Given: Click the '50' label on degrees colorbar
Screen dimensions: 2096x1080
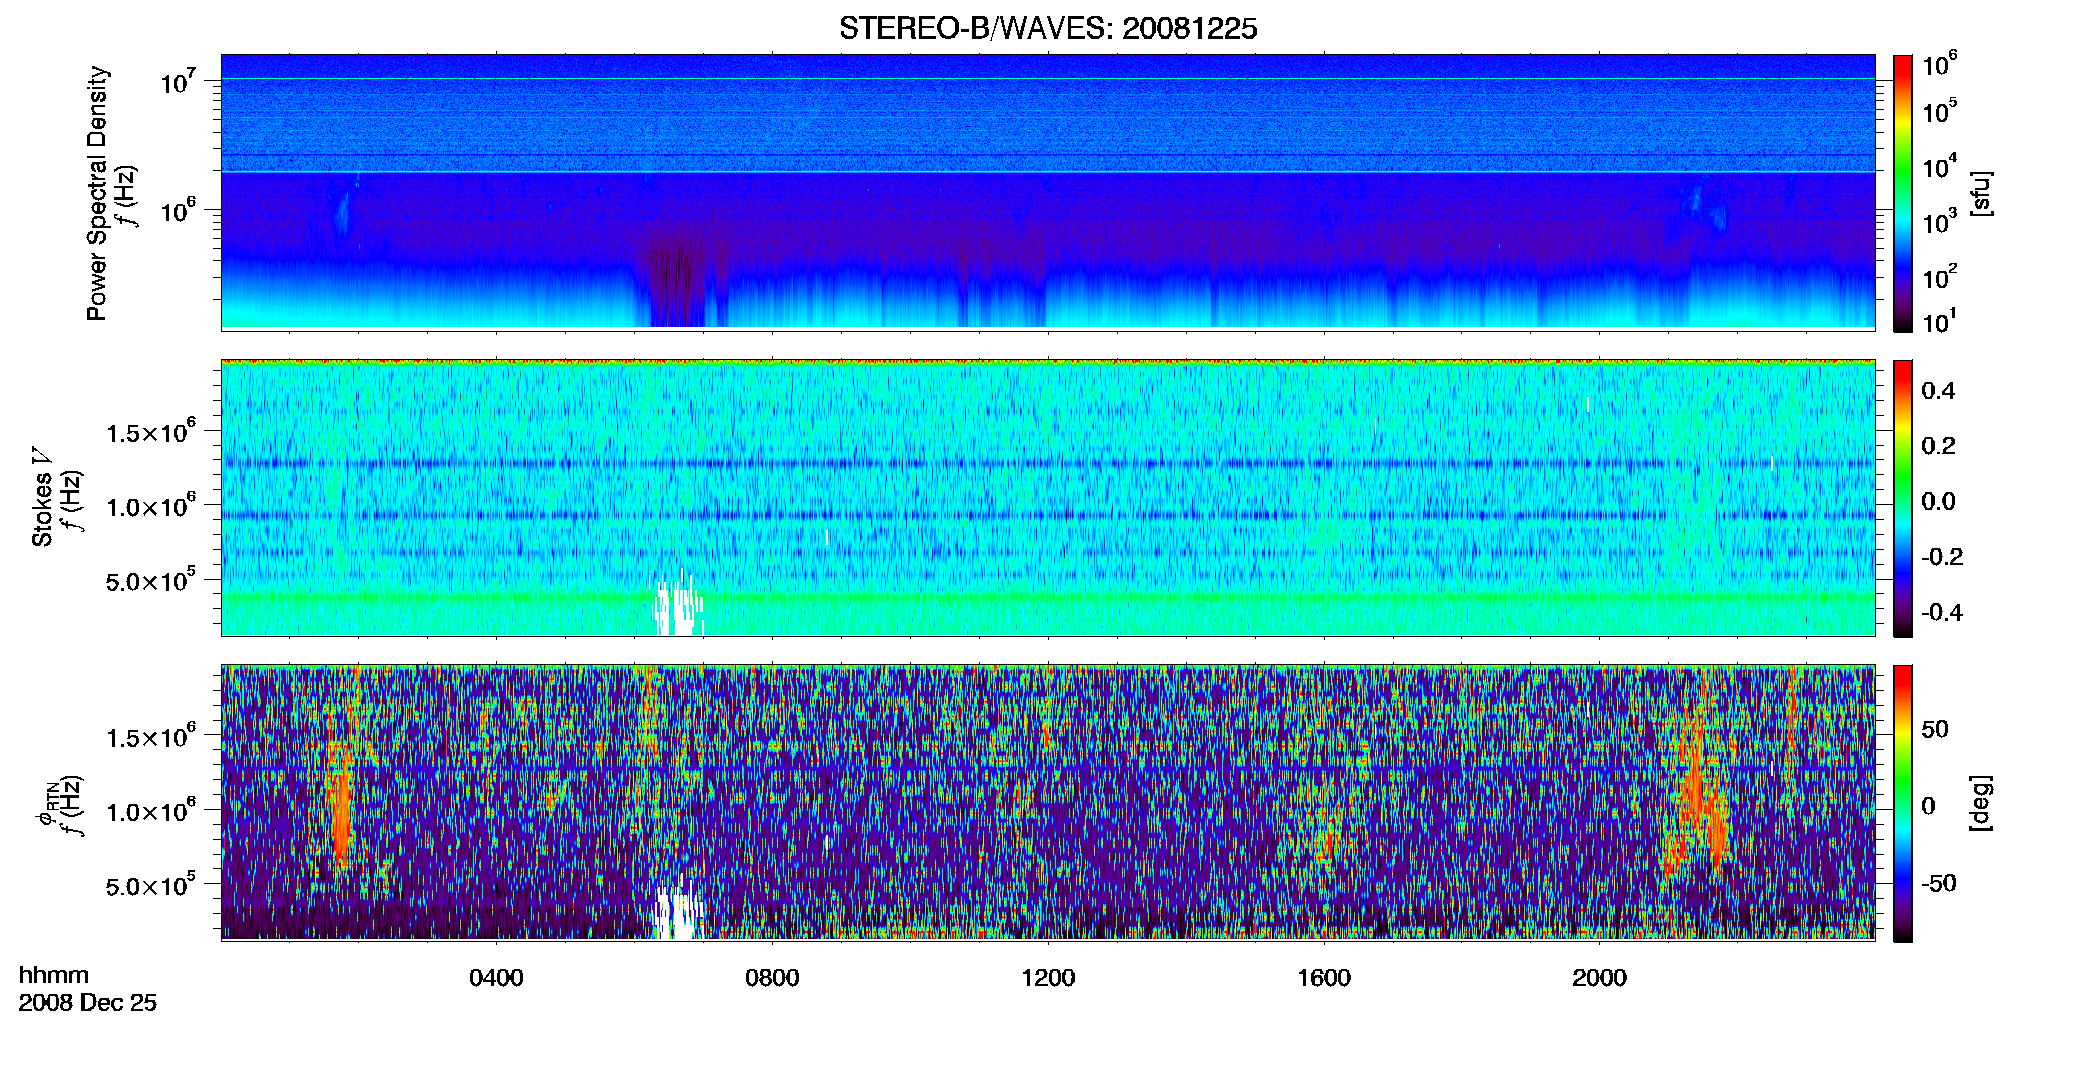Looking at the screenshot, I should 1935,729.
